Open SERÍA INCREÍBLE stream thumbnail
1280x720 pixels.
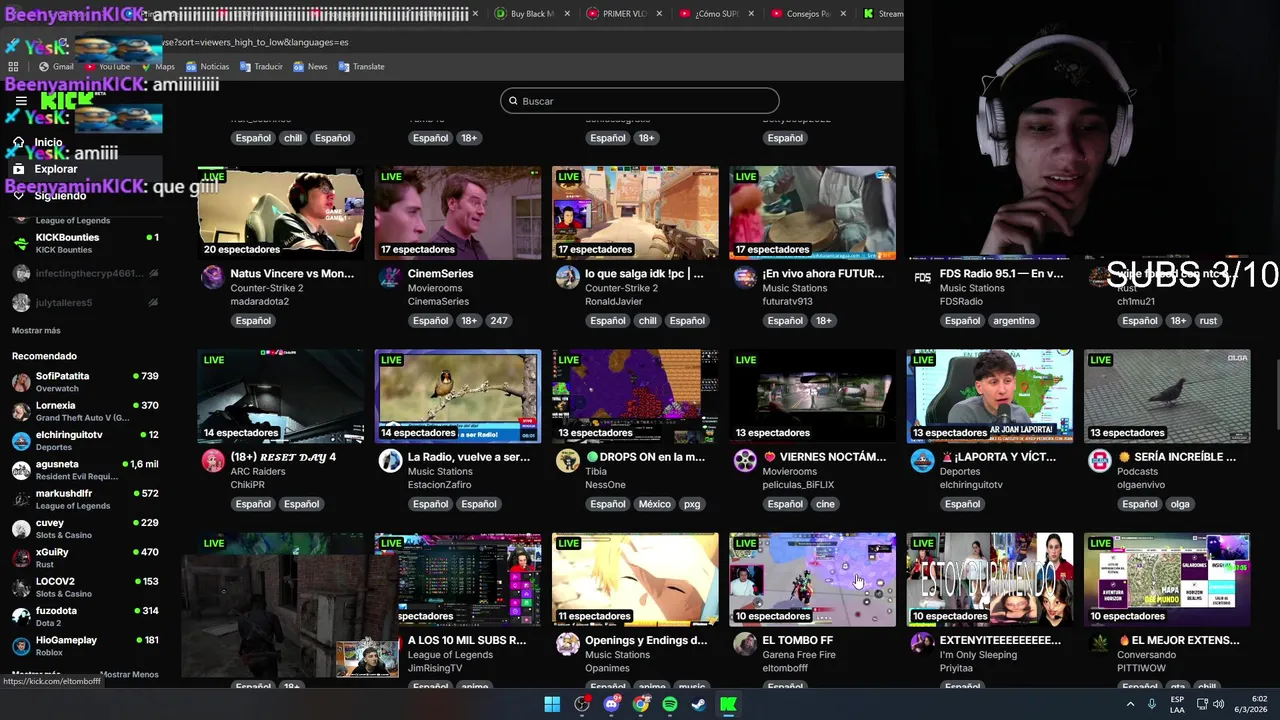pos(1167,396)
